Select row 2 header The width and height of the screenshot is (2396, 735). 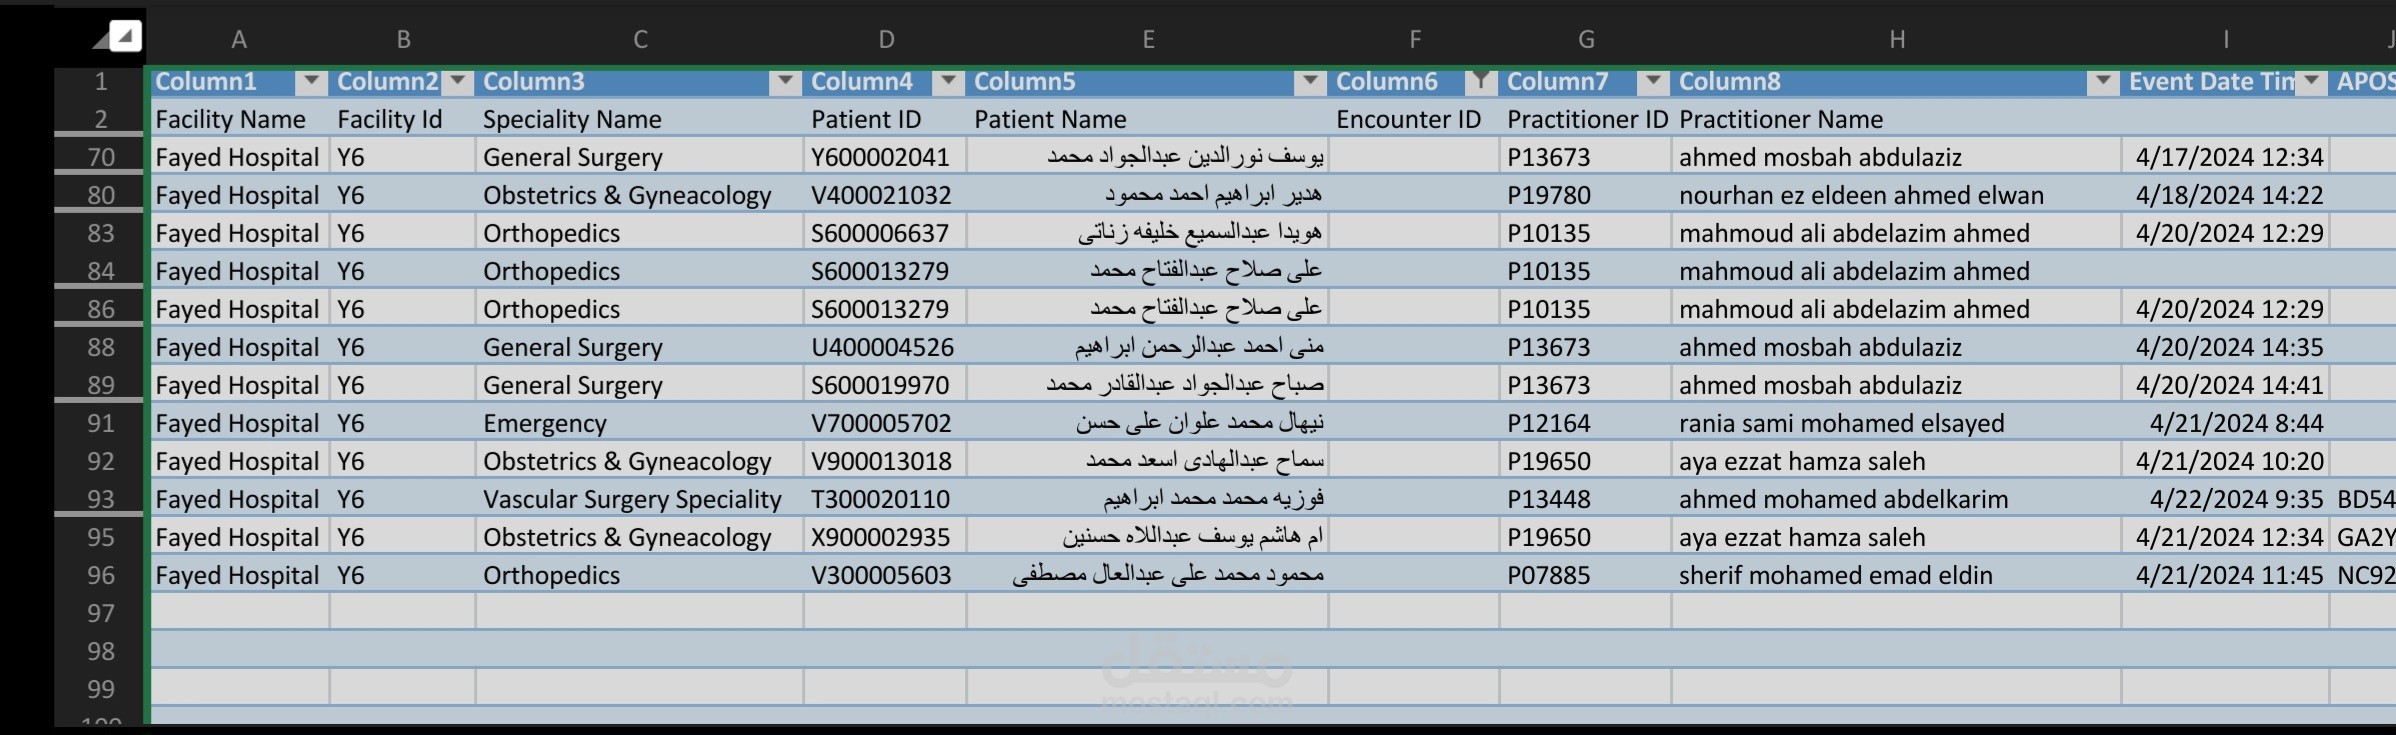tap(100, 119)
